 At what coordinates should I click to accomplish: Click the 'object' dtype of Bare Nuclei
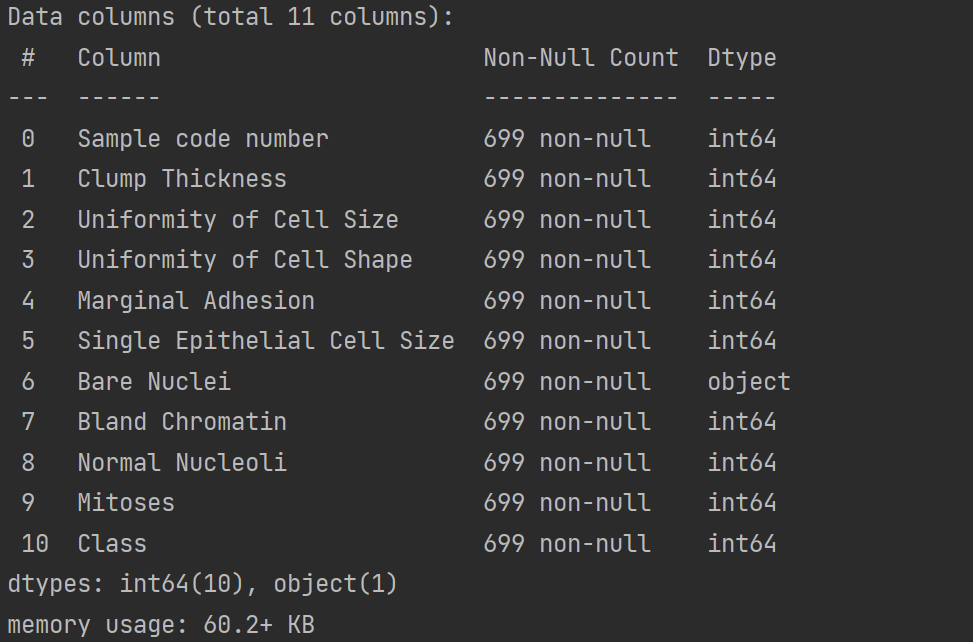tap(749, 381)
